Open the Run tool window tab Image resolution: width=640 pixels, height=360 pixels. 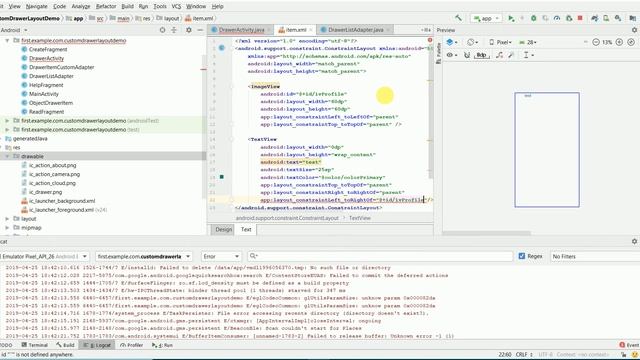pos(162,345)
